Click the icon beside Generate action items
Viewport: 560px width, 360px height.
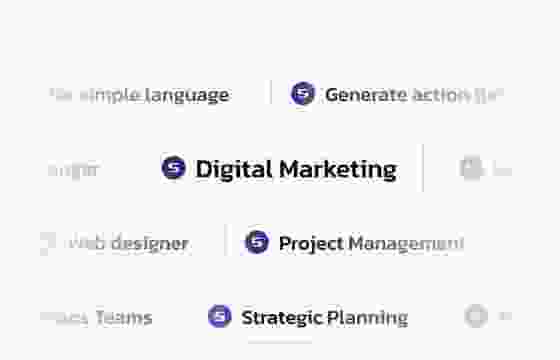click(303, 94)
